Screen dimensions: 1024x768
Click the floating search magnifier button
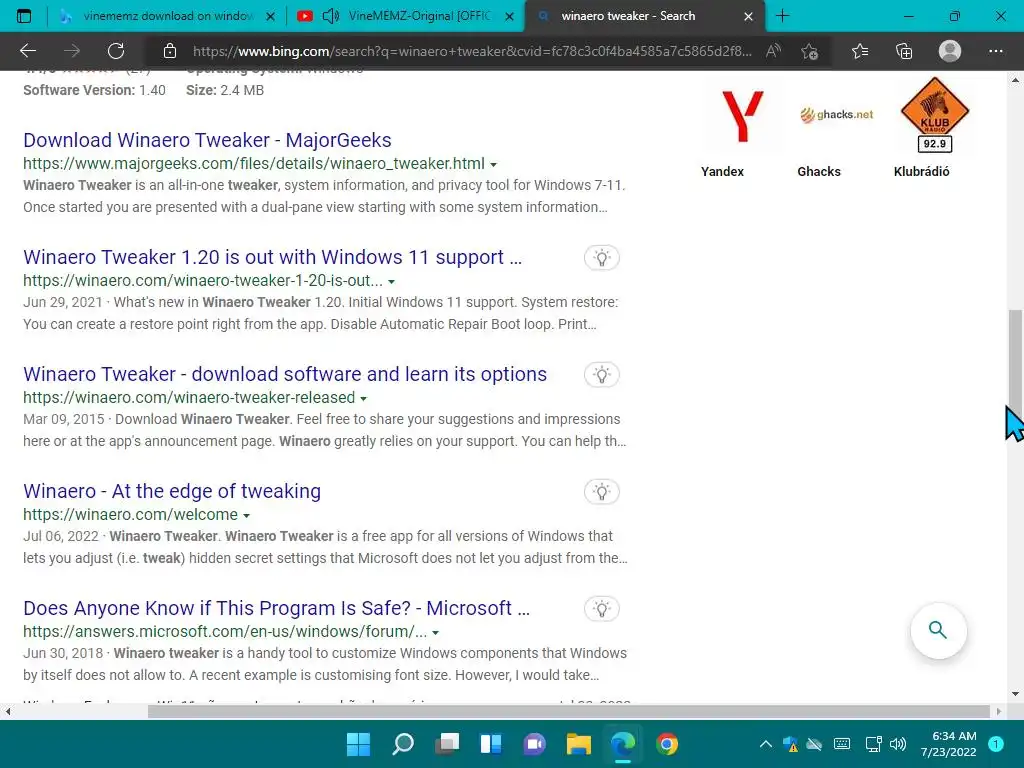(x=938, y=630)
